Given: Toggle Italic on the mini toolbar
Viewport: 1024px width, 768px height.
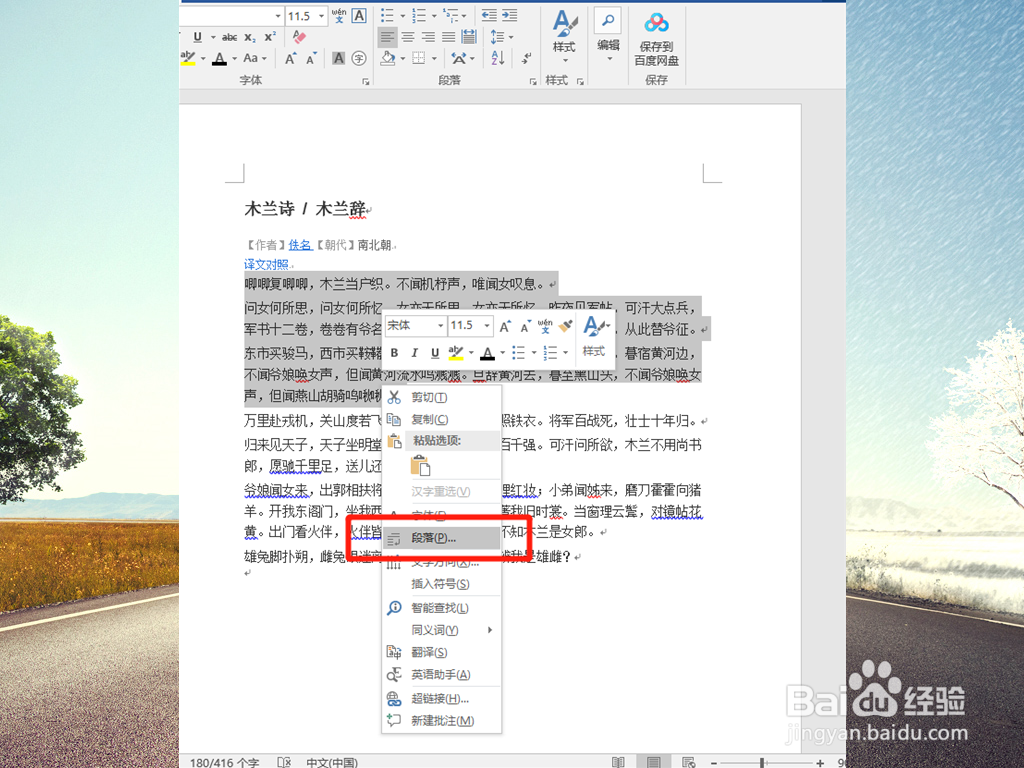Looking at the screenshot, I should point(415,353).
